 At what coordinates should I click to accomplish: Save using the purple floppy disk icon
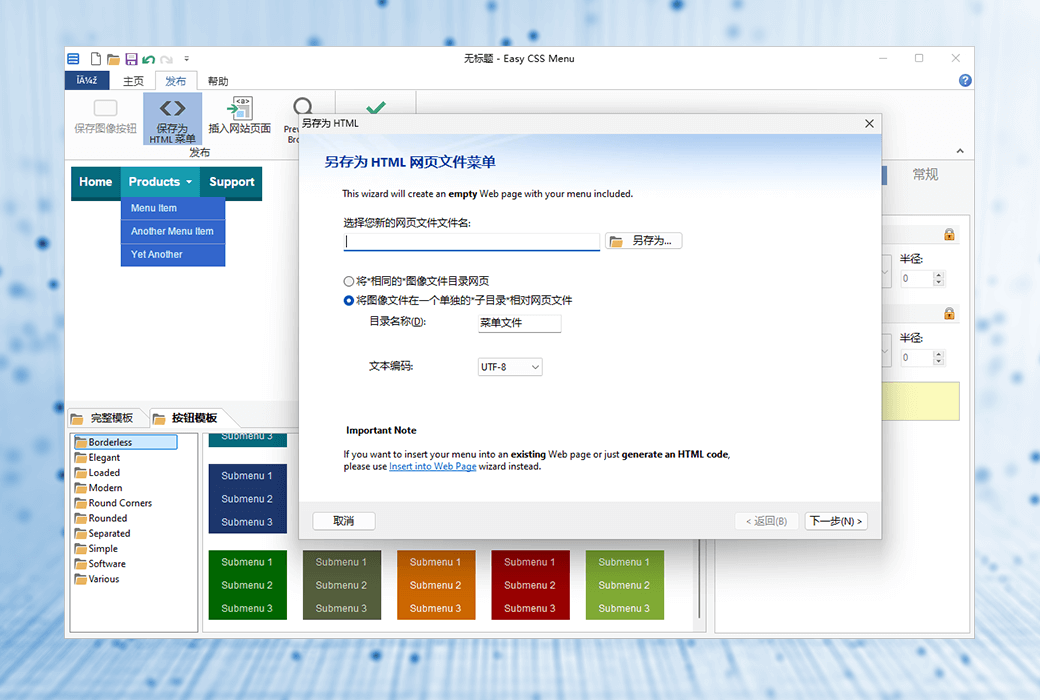coord(131,59)
